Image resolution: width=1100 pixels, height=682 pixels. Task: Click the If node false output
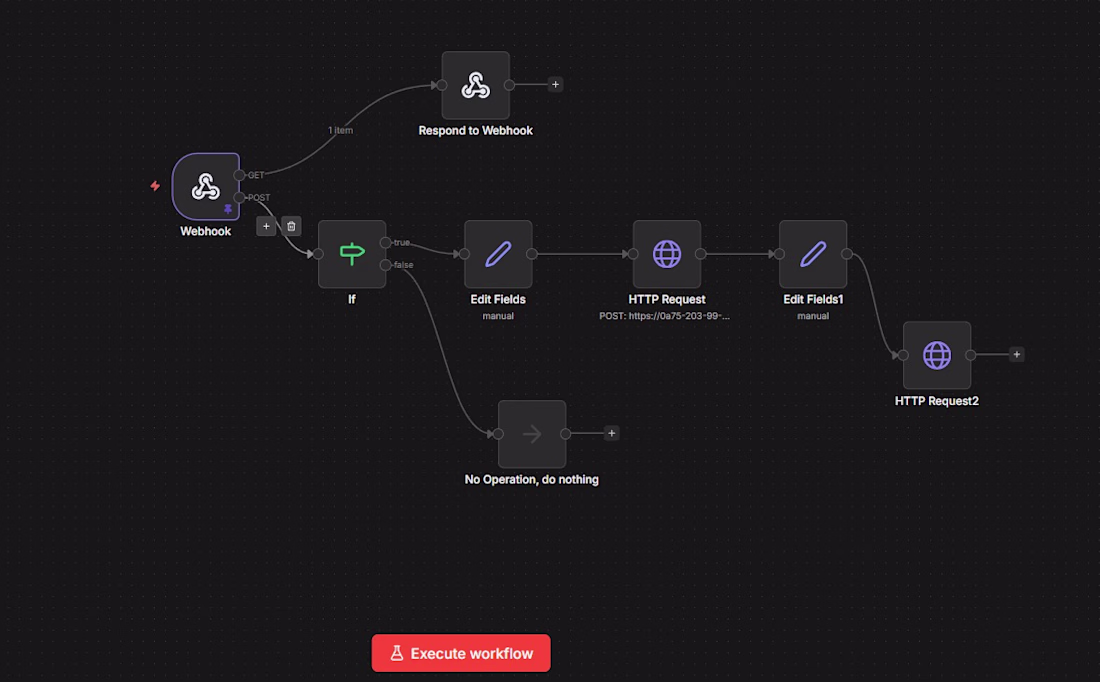coord(385,265)
